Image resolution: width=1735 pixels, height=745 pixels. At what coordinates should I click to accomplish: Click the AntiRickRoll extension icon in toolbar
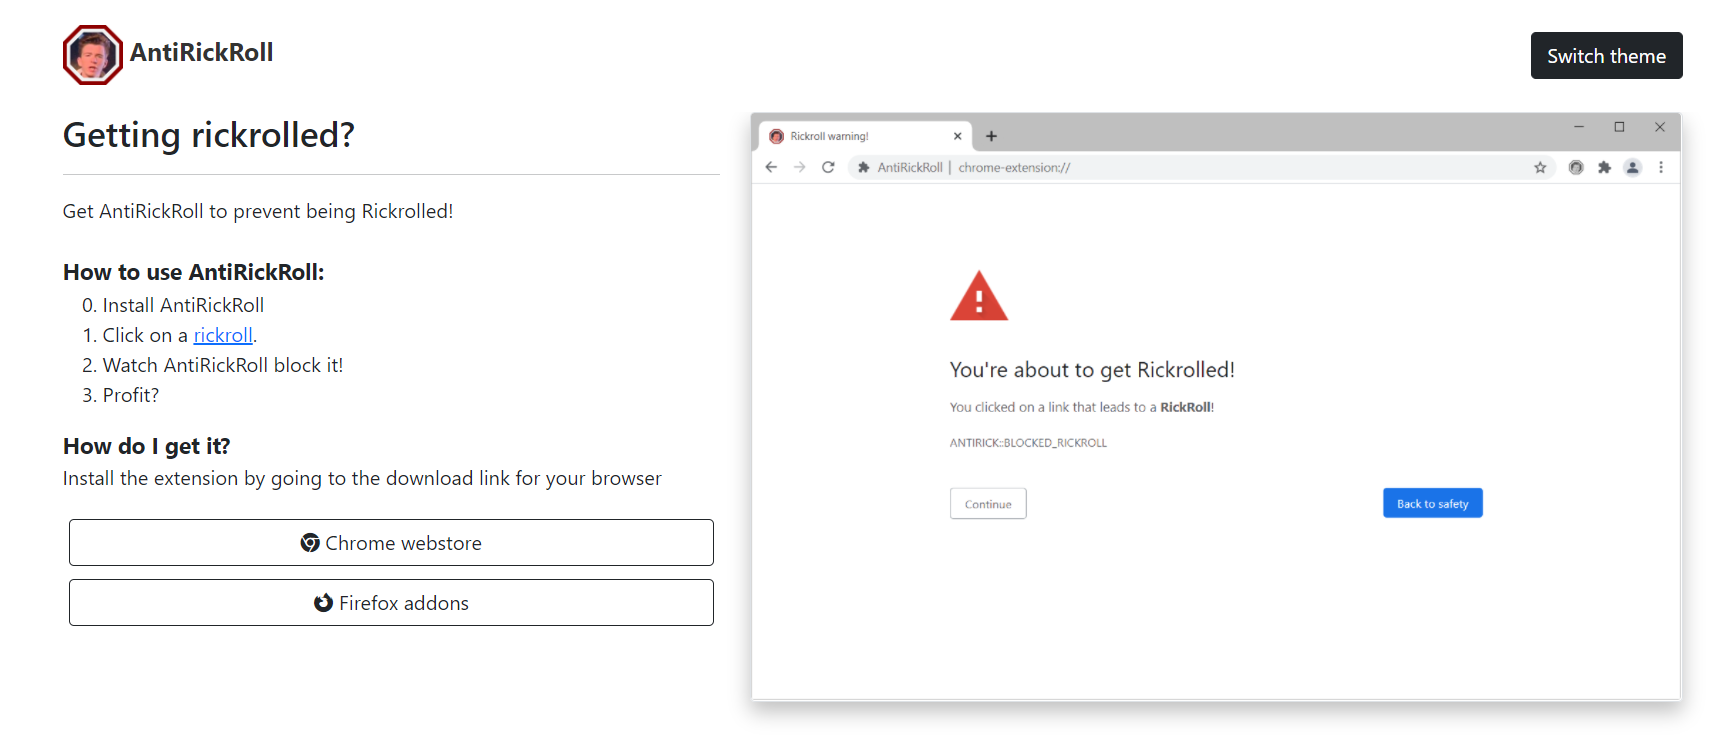click(1576, 167)
